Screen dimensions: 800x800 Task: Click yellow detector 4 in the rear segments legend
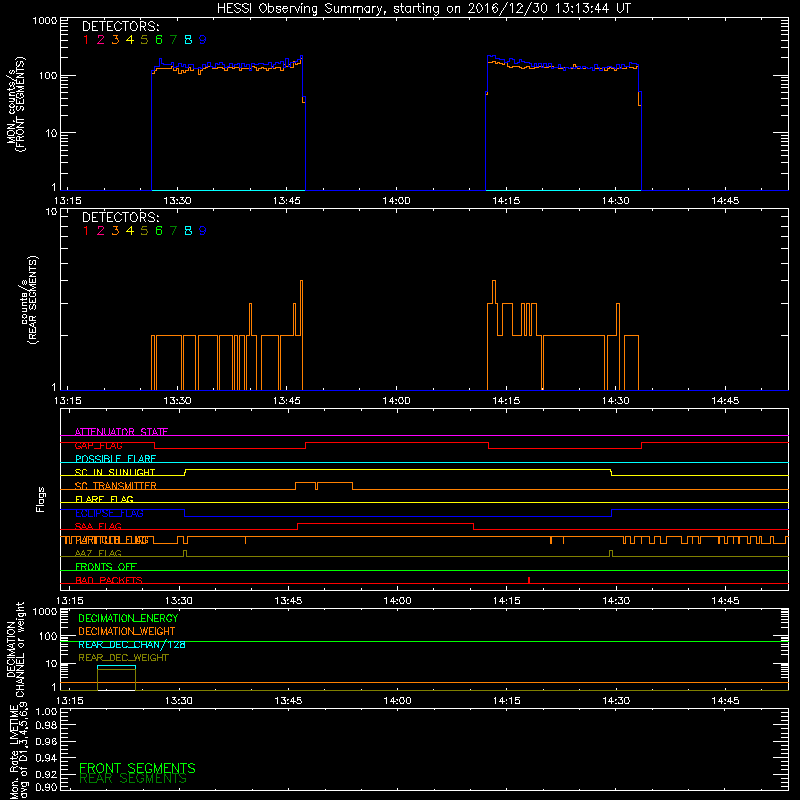point(130,231)
